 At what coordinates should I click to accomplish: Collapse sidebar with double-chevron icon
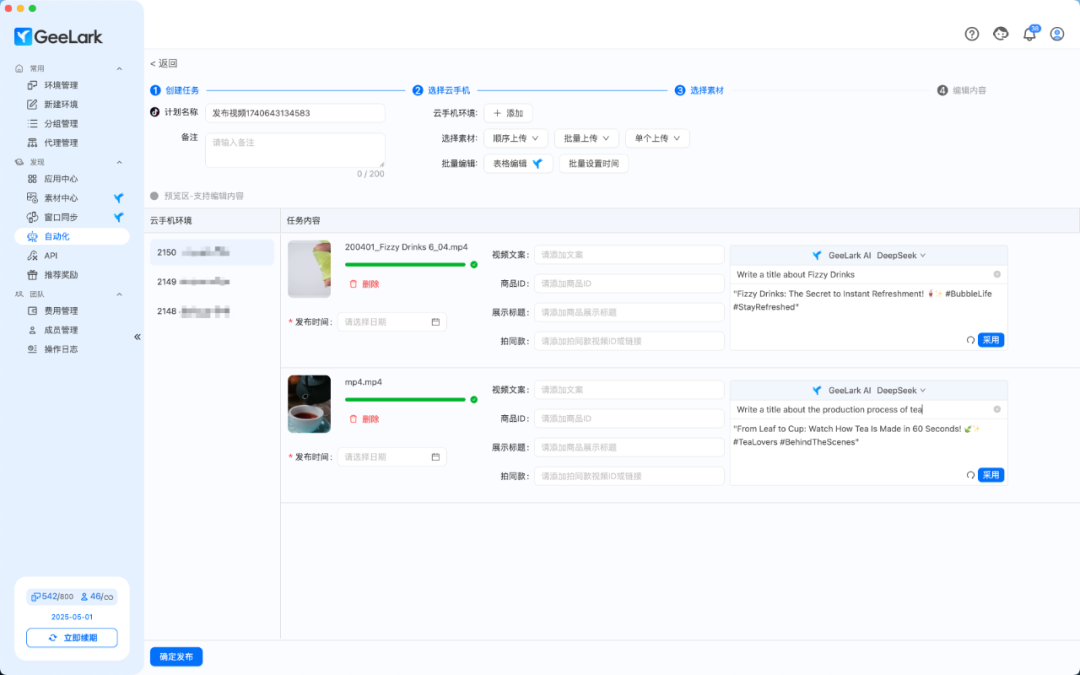[x=137, y=337]
